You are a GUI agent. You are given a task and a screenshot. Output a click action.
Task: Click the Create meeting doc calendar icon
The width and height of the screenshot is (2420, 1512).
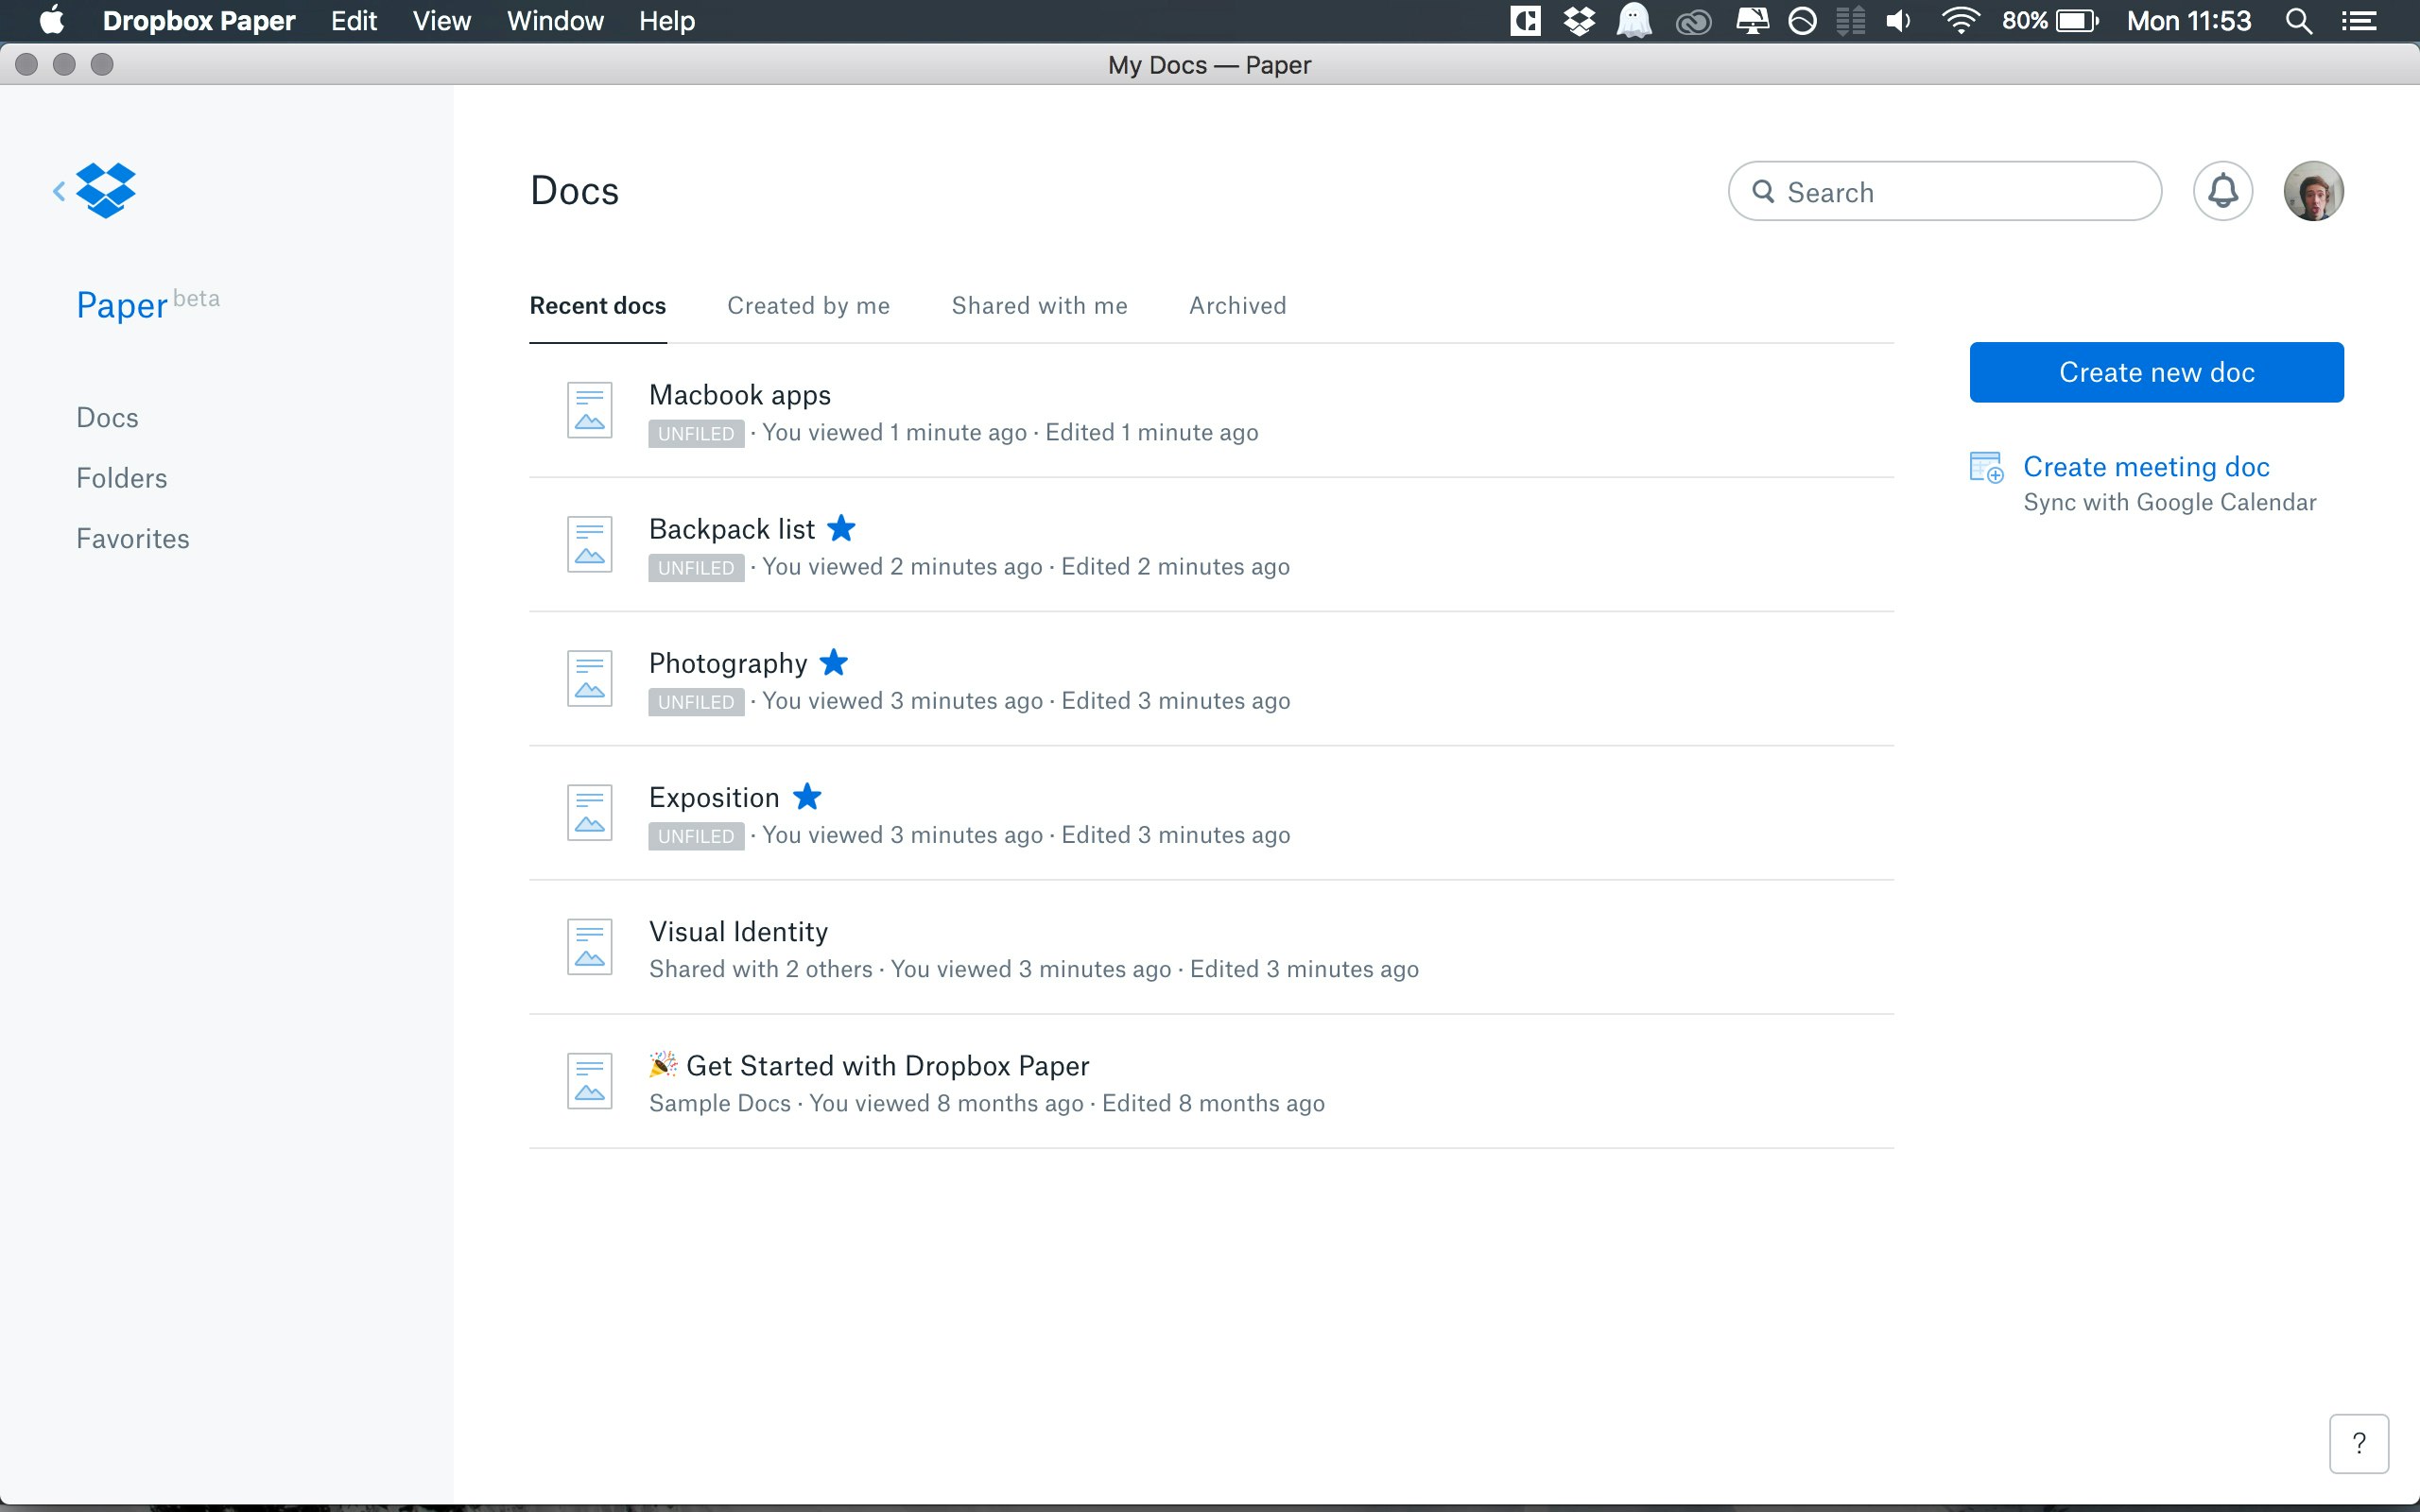[x=1988, y=467]
